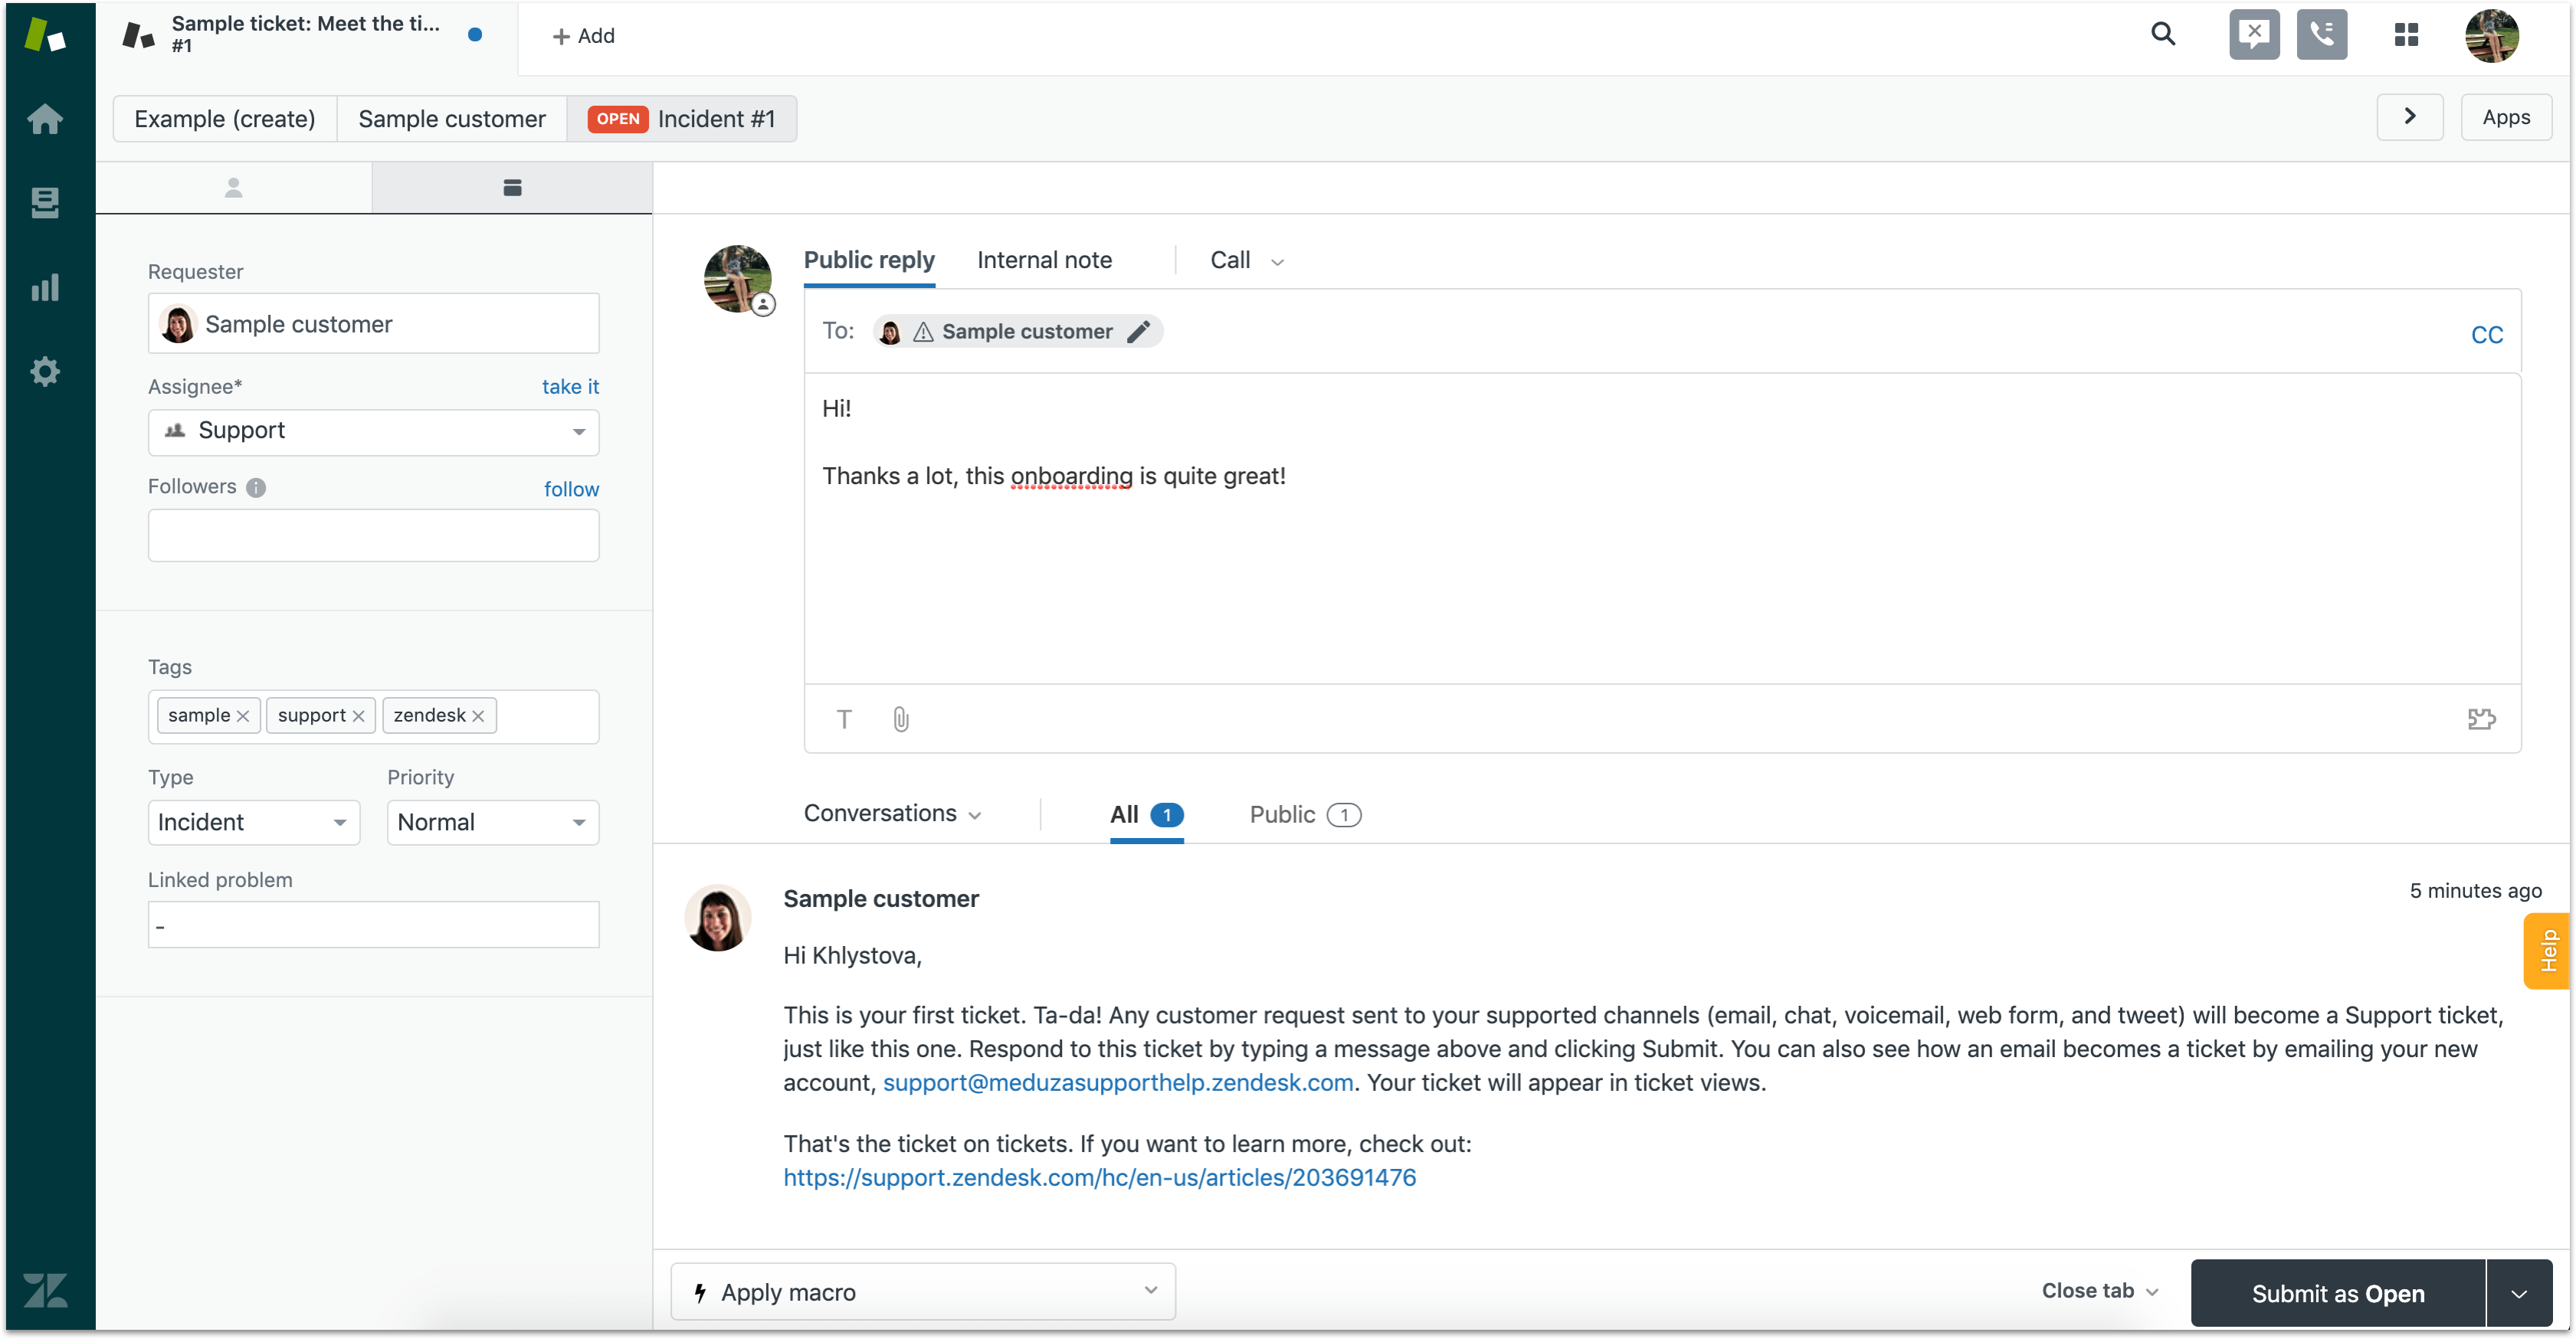
Task: Click the 5 minutes ago timestamp
Action: (2474, 890)
